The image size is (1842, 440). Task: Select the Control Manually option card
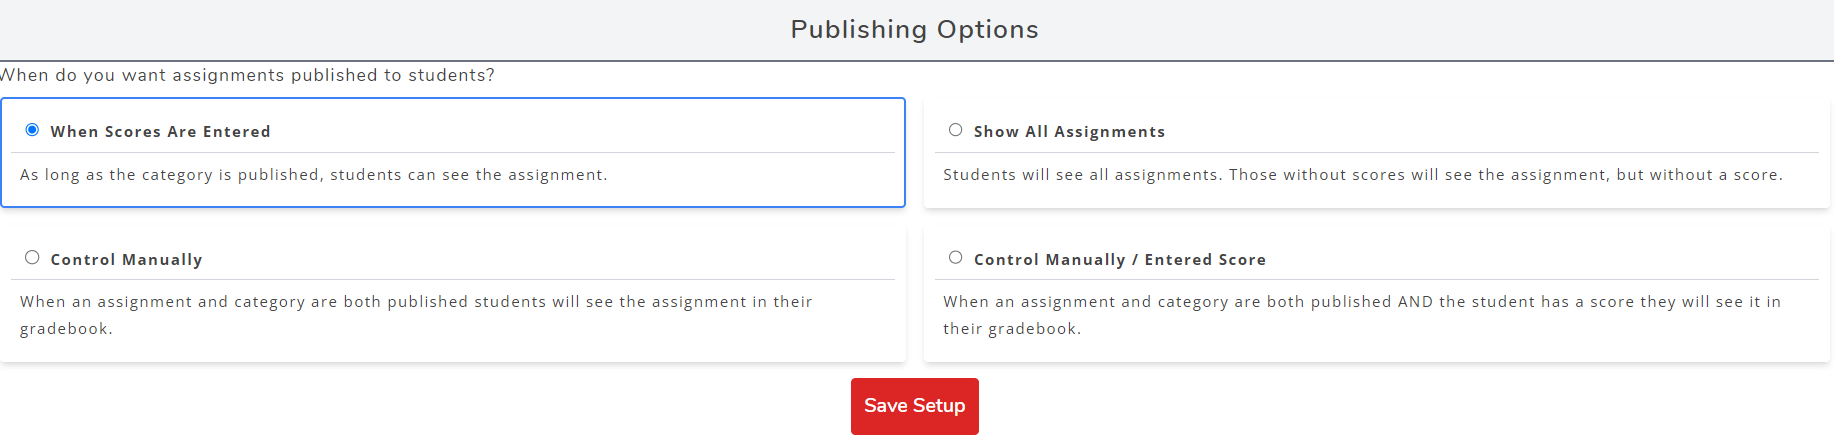[x=453, y=294]
